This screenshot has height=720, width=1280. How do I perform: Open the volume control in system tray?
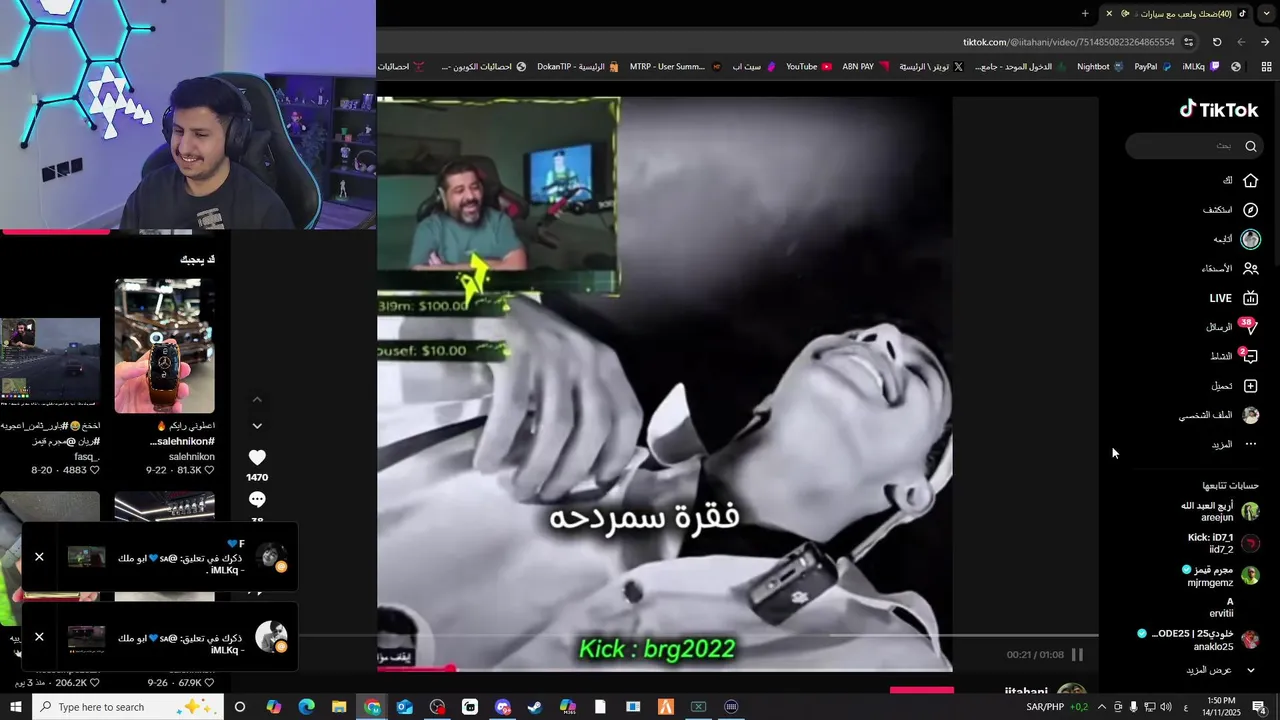[1165, 707]
